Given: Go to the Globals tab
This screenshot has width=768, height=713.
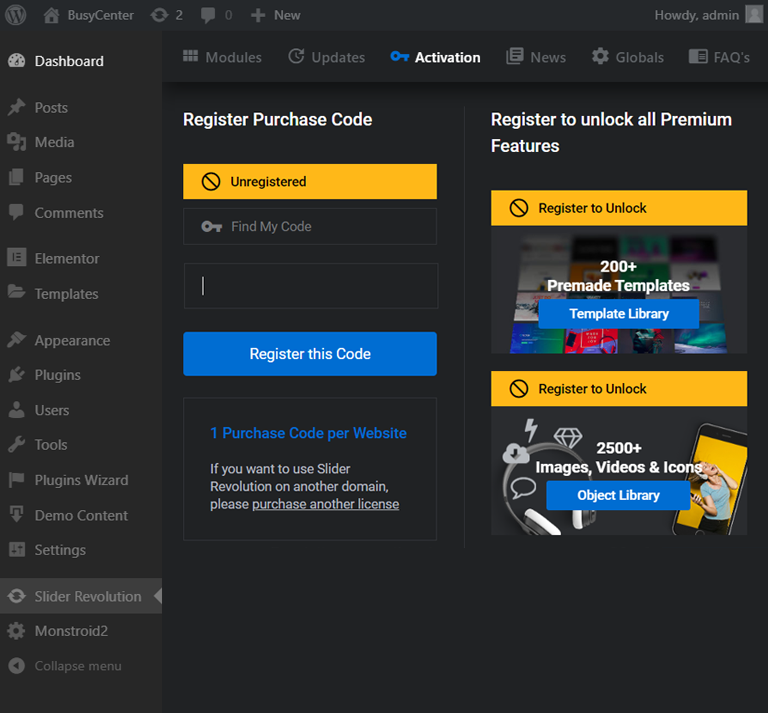Looking at the screenshot, I should 628,57.
